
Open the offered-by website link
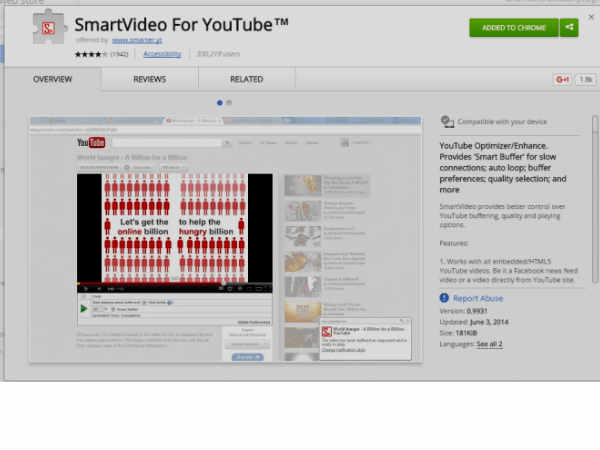click(x=137, y=40)
